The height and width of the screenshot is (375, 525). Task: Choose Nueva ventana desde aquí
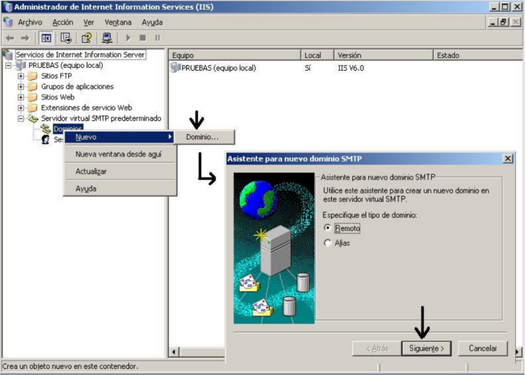point(120,154)
